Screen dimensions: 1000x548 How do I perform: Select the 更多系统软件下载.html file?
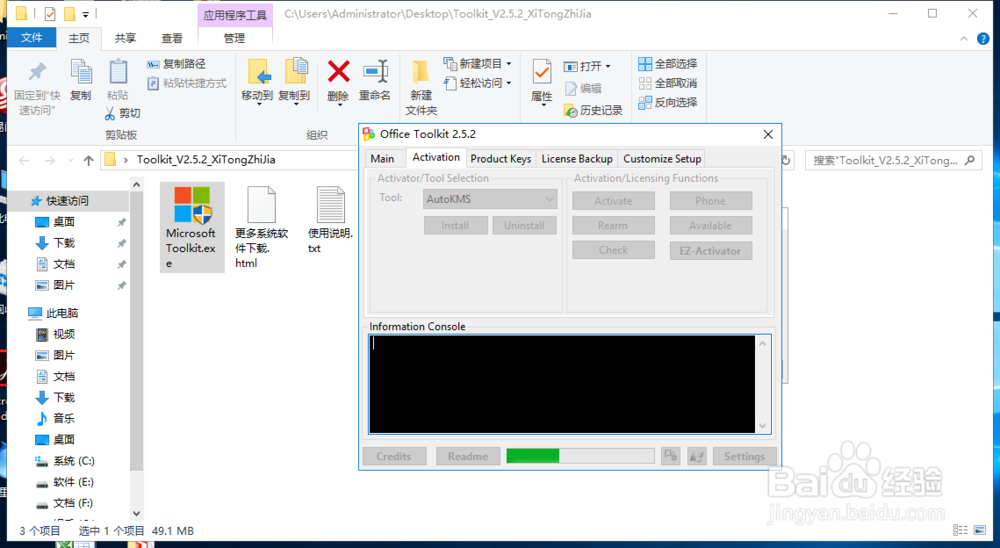pyautogui.click(x=261, y=227)
